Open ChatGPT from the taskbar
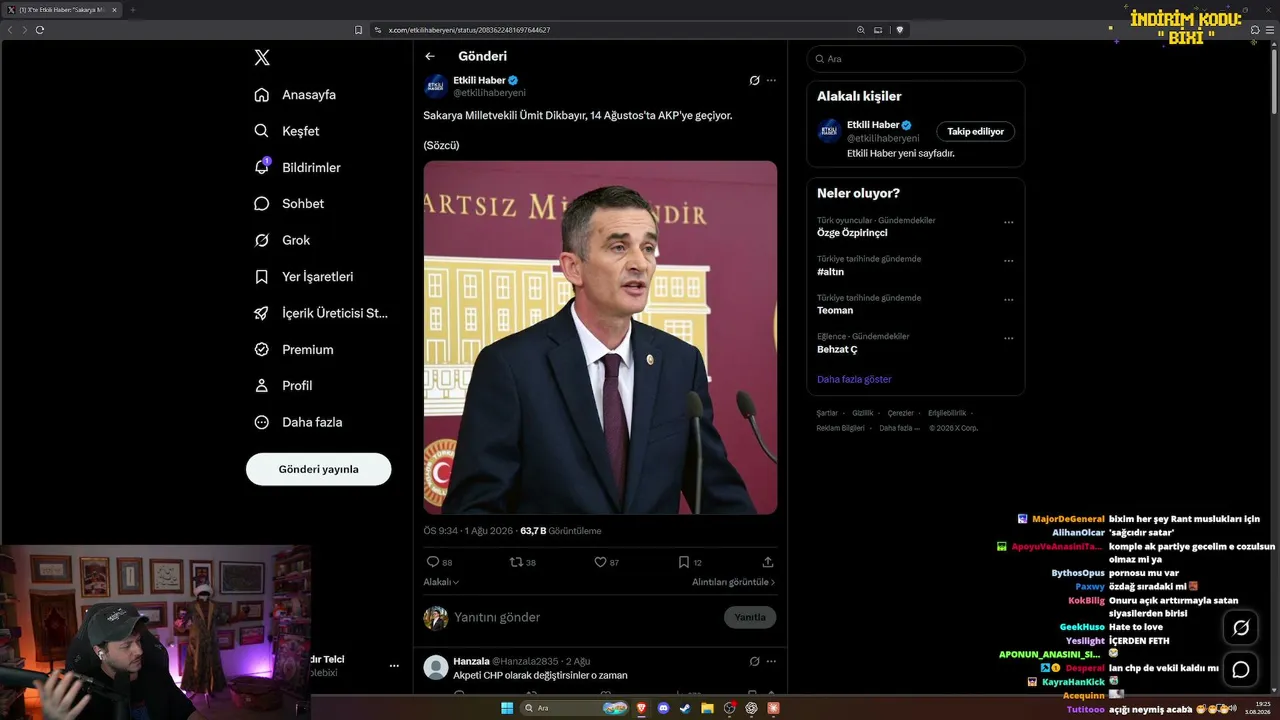The height and width of the screenshot is (720, 1280). 751,708
